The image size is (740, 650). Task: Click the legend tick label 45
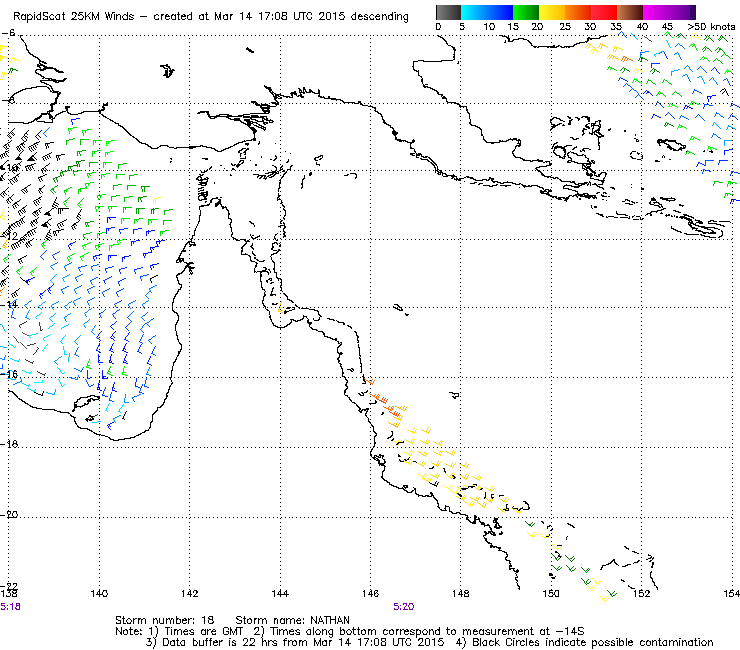click(667, 27)
